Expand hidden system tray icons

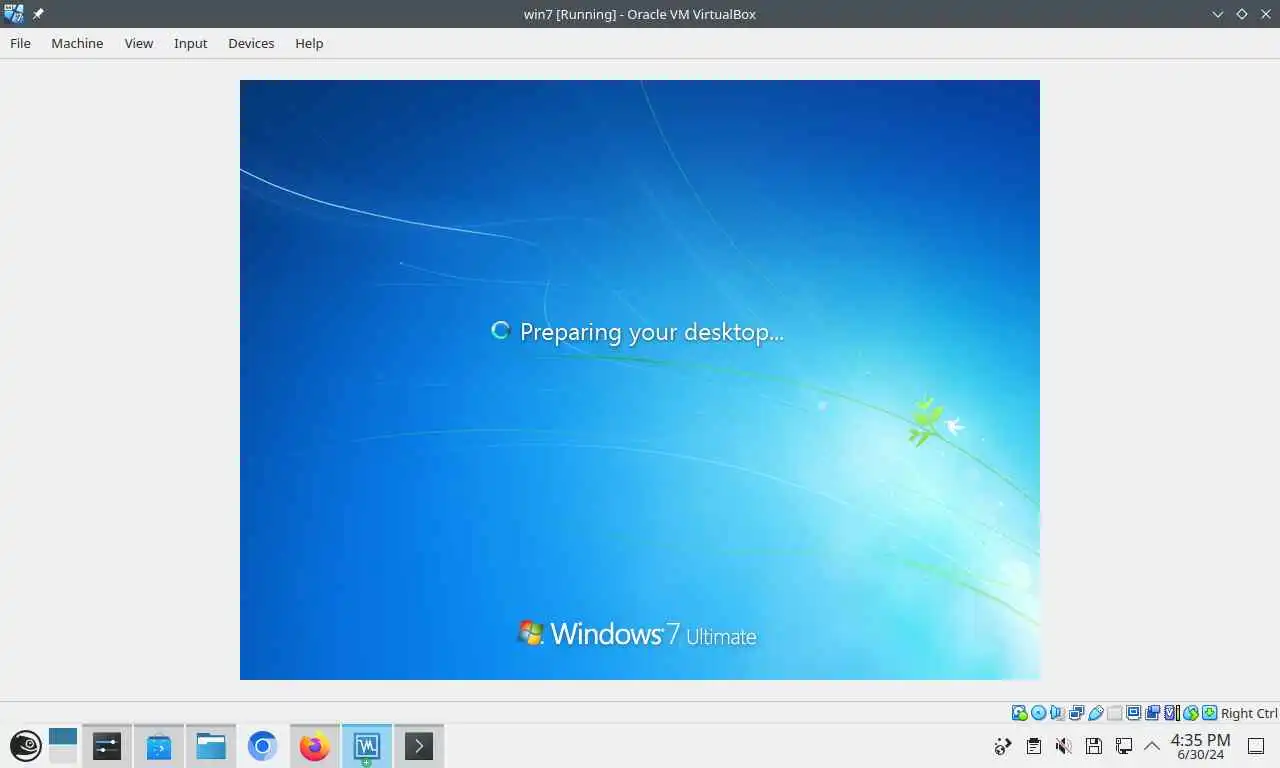1152,746
